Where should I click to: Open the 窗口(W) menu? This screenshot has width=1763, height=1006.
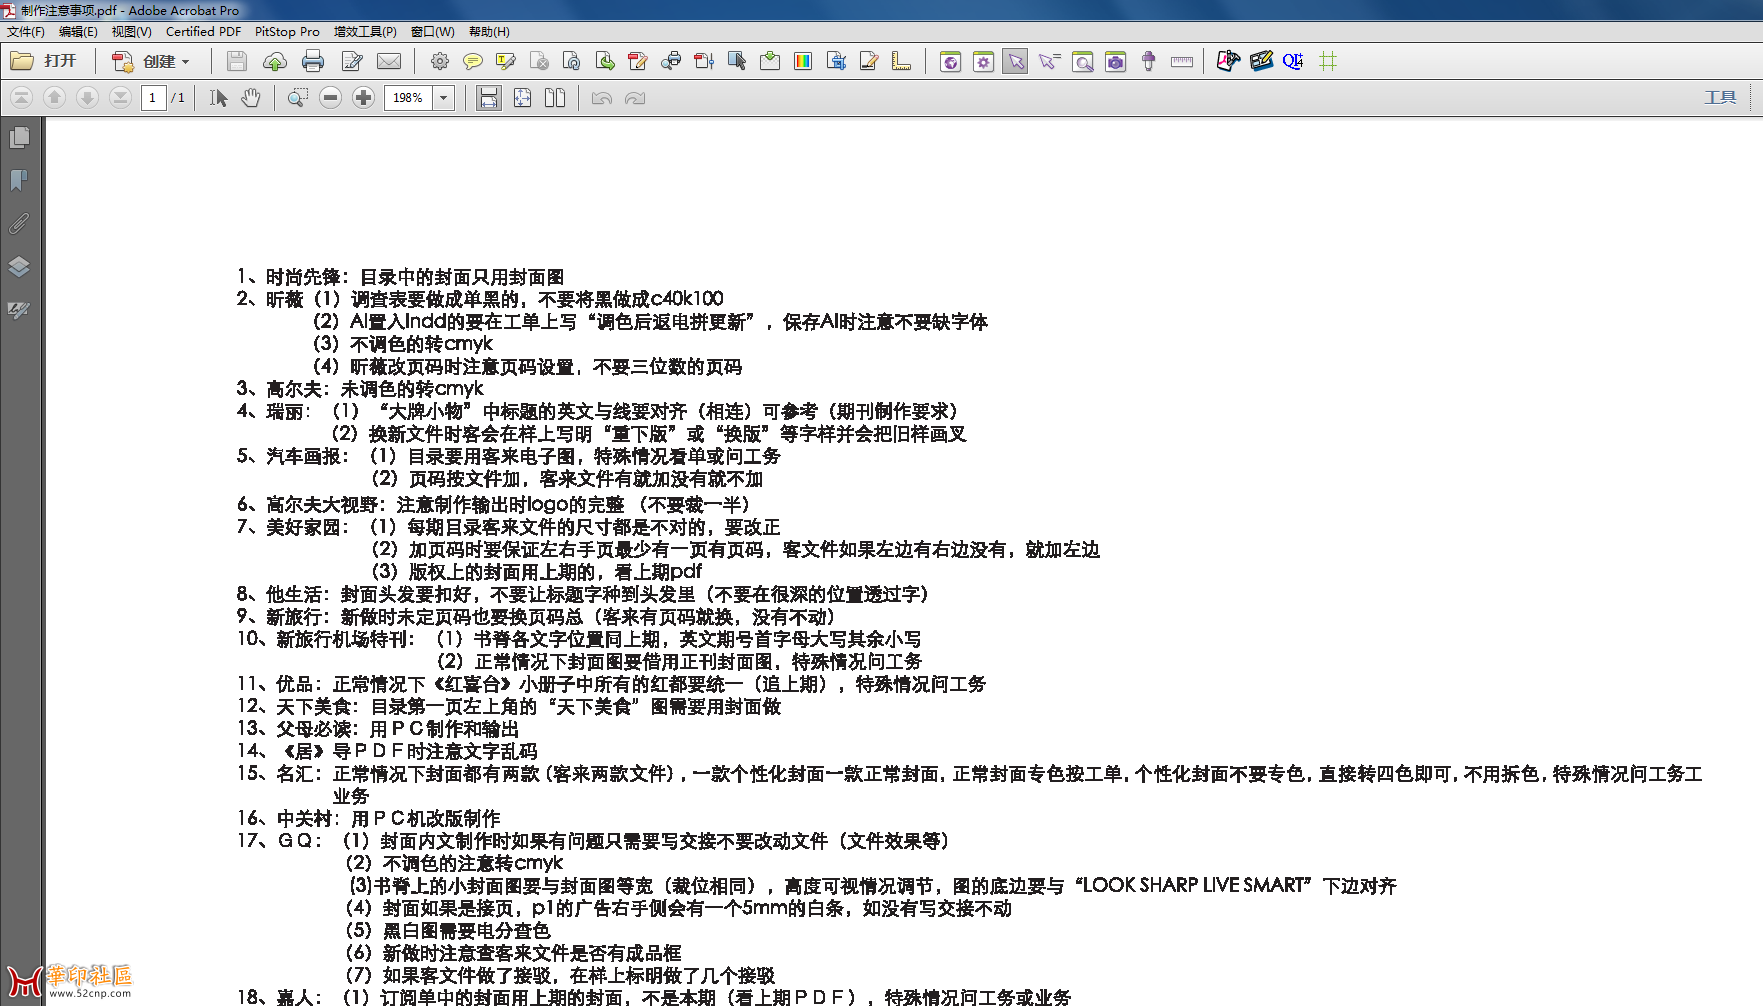click(432, 31)
